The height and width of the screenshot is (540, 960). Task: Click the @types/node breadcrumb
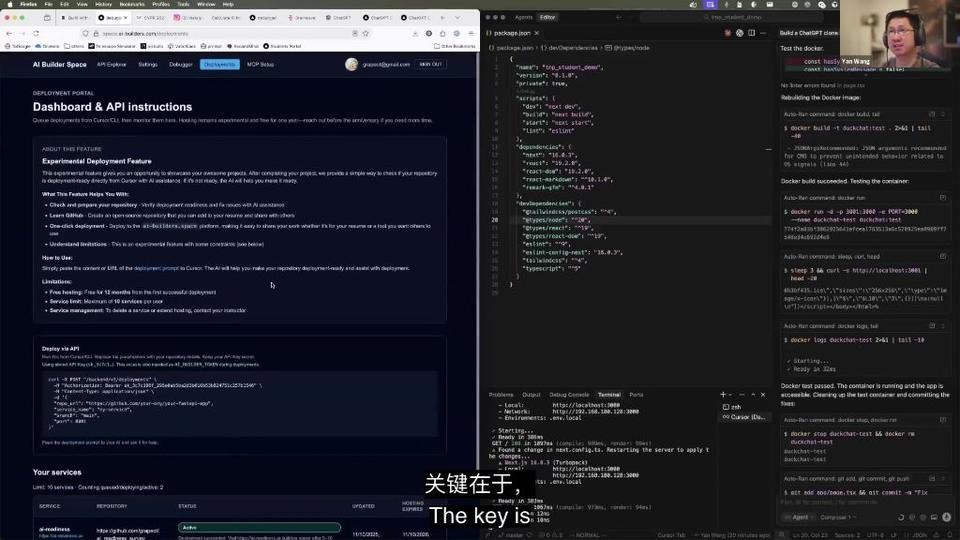628,48
